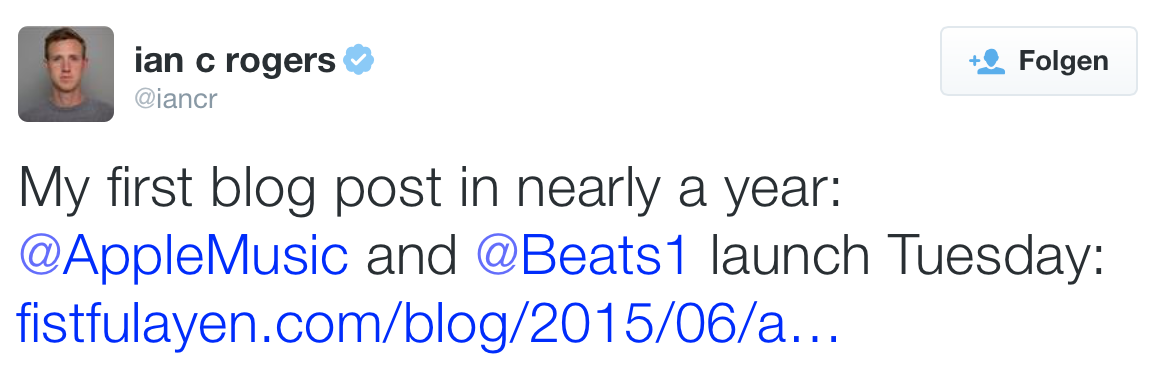Click the blue verified badge
The height and width of the screenshot is (370, 1168).
(x=358, y=60)
